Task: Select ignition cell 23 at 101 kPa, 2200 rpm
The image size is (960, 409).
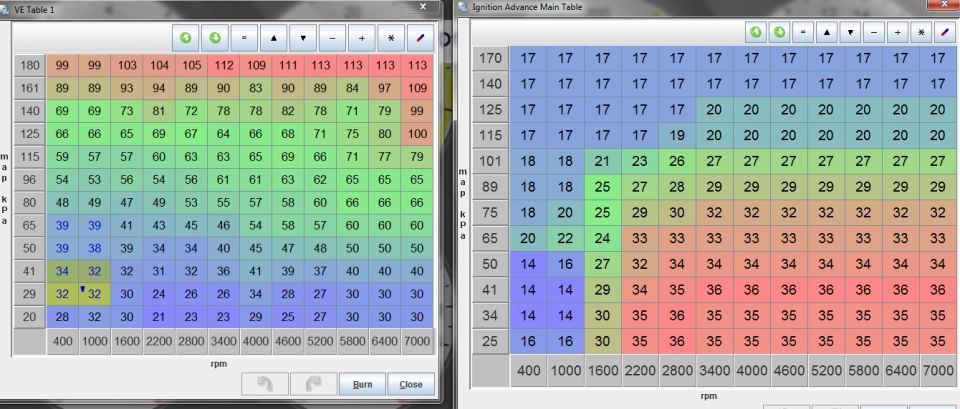Action: (639, 161)
